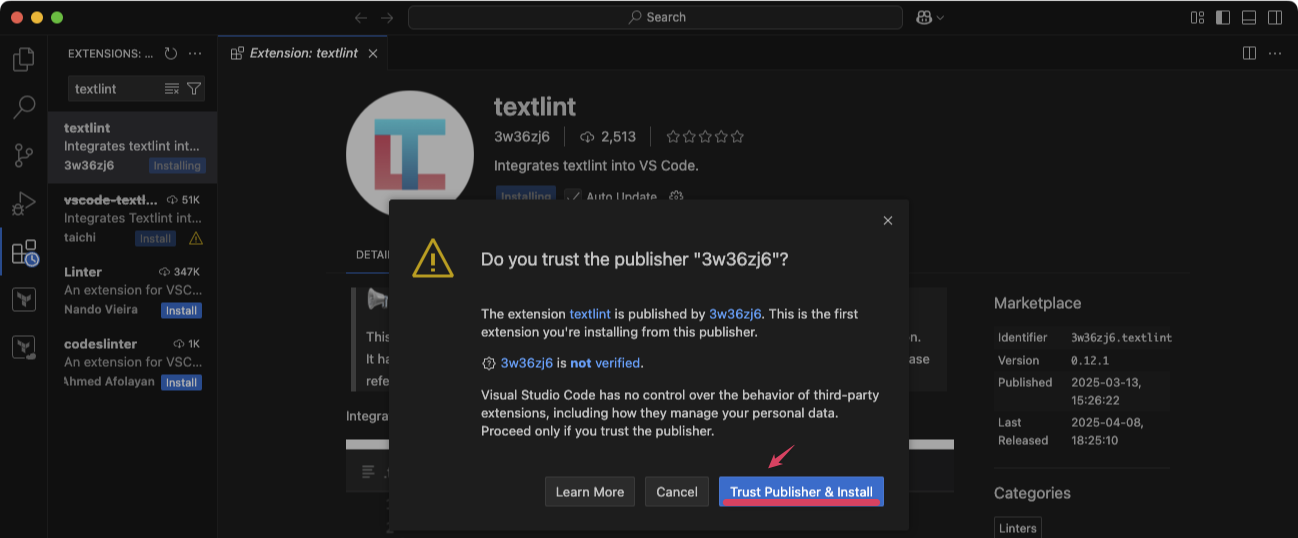Split the editor to the right
Image resolution: width=1298 pixels, height=538 pixels.
point(1249,53)
